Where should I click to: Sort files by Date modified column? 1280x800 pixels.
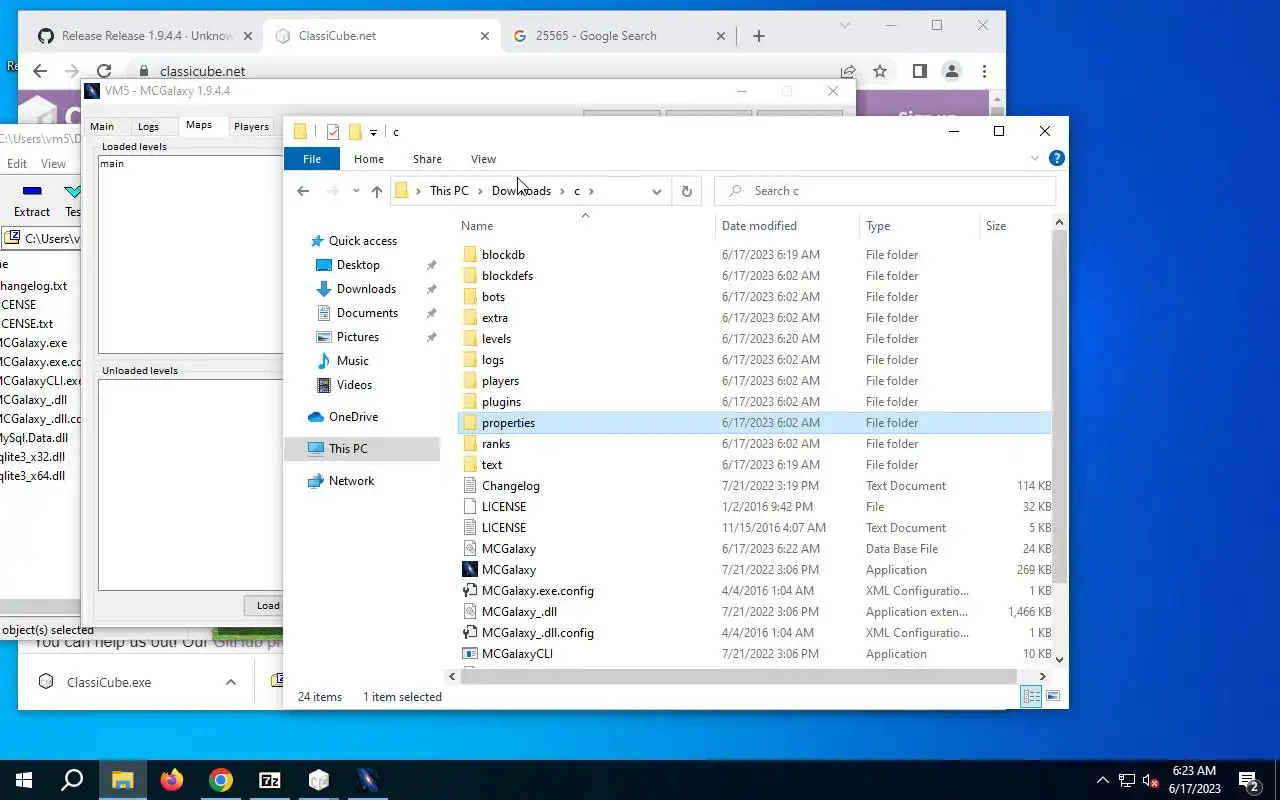(x=759, y=226)
